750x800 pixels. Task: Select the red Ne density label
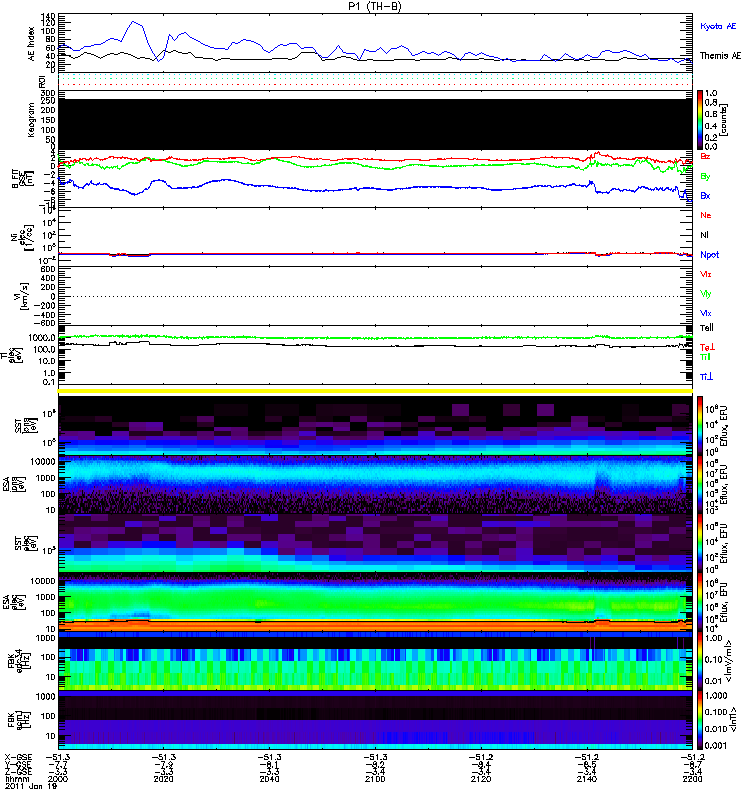click(706, 215)
